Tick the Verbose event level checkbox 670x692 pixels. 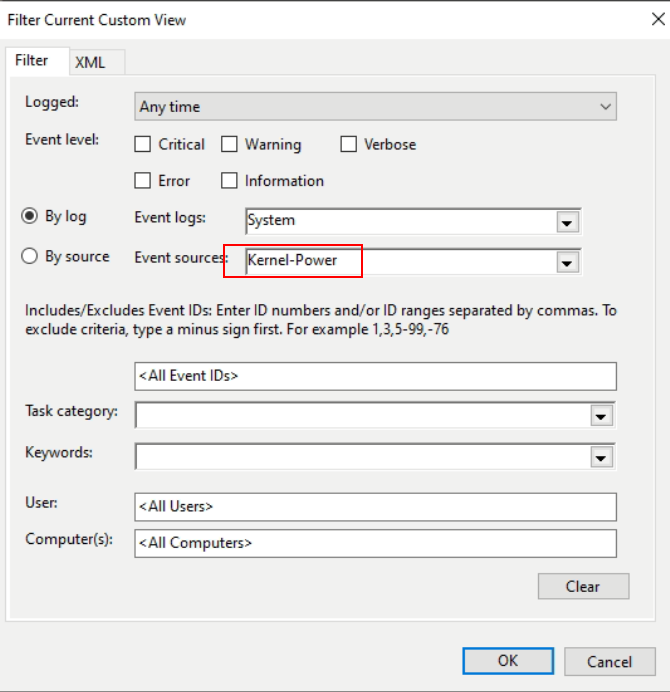[348, 145]
